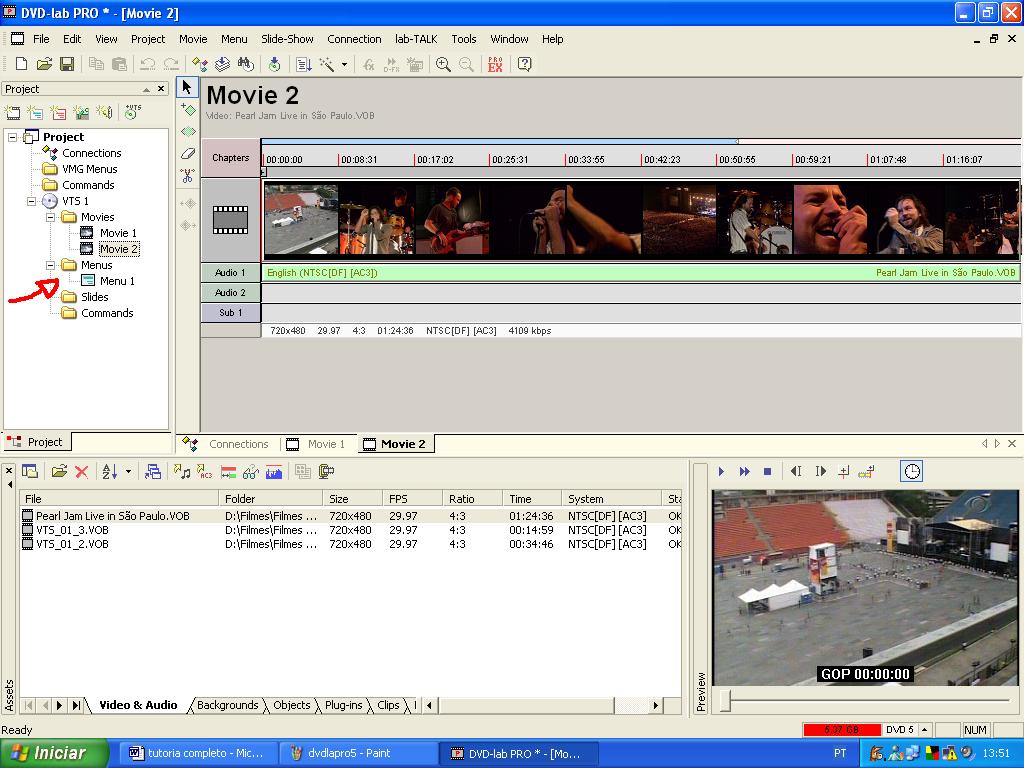
Task: Select the scissors cut tool
Action: pos(188,176)
